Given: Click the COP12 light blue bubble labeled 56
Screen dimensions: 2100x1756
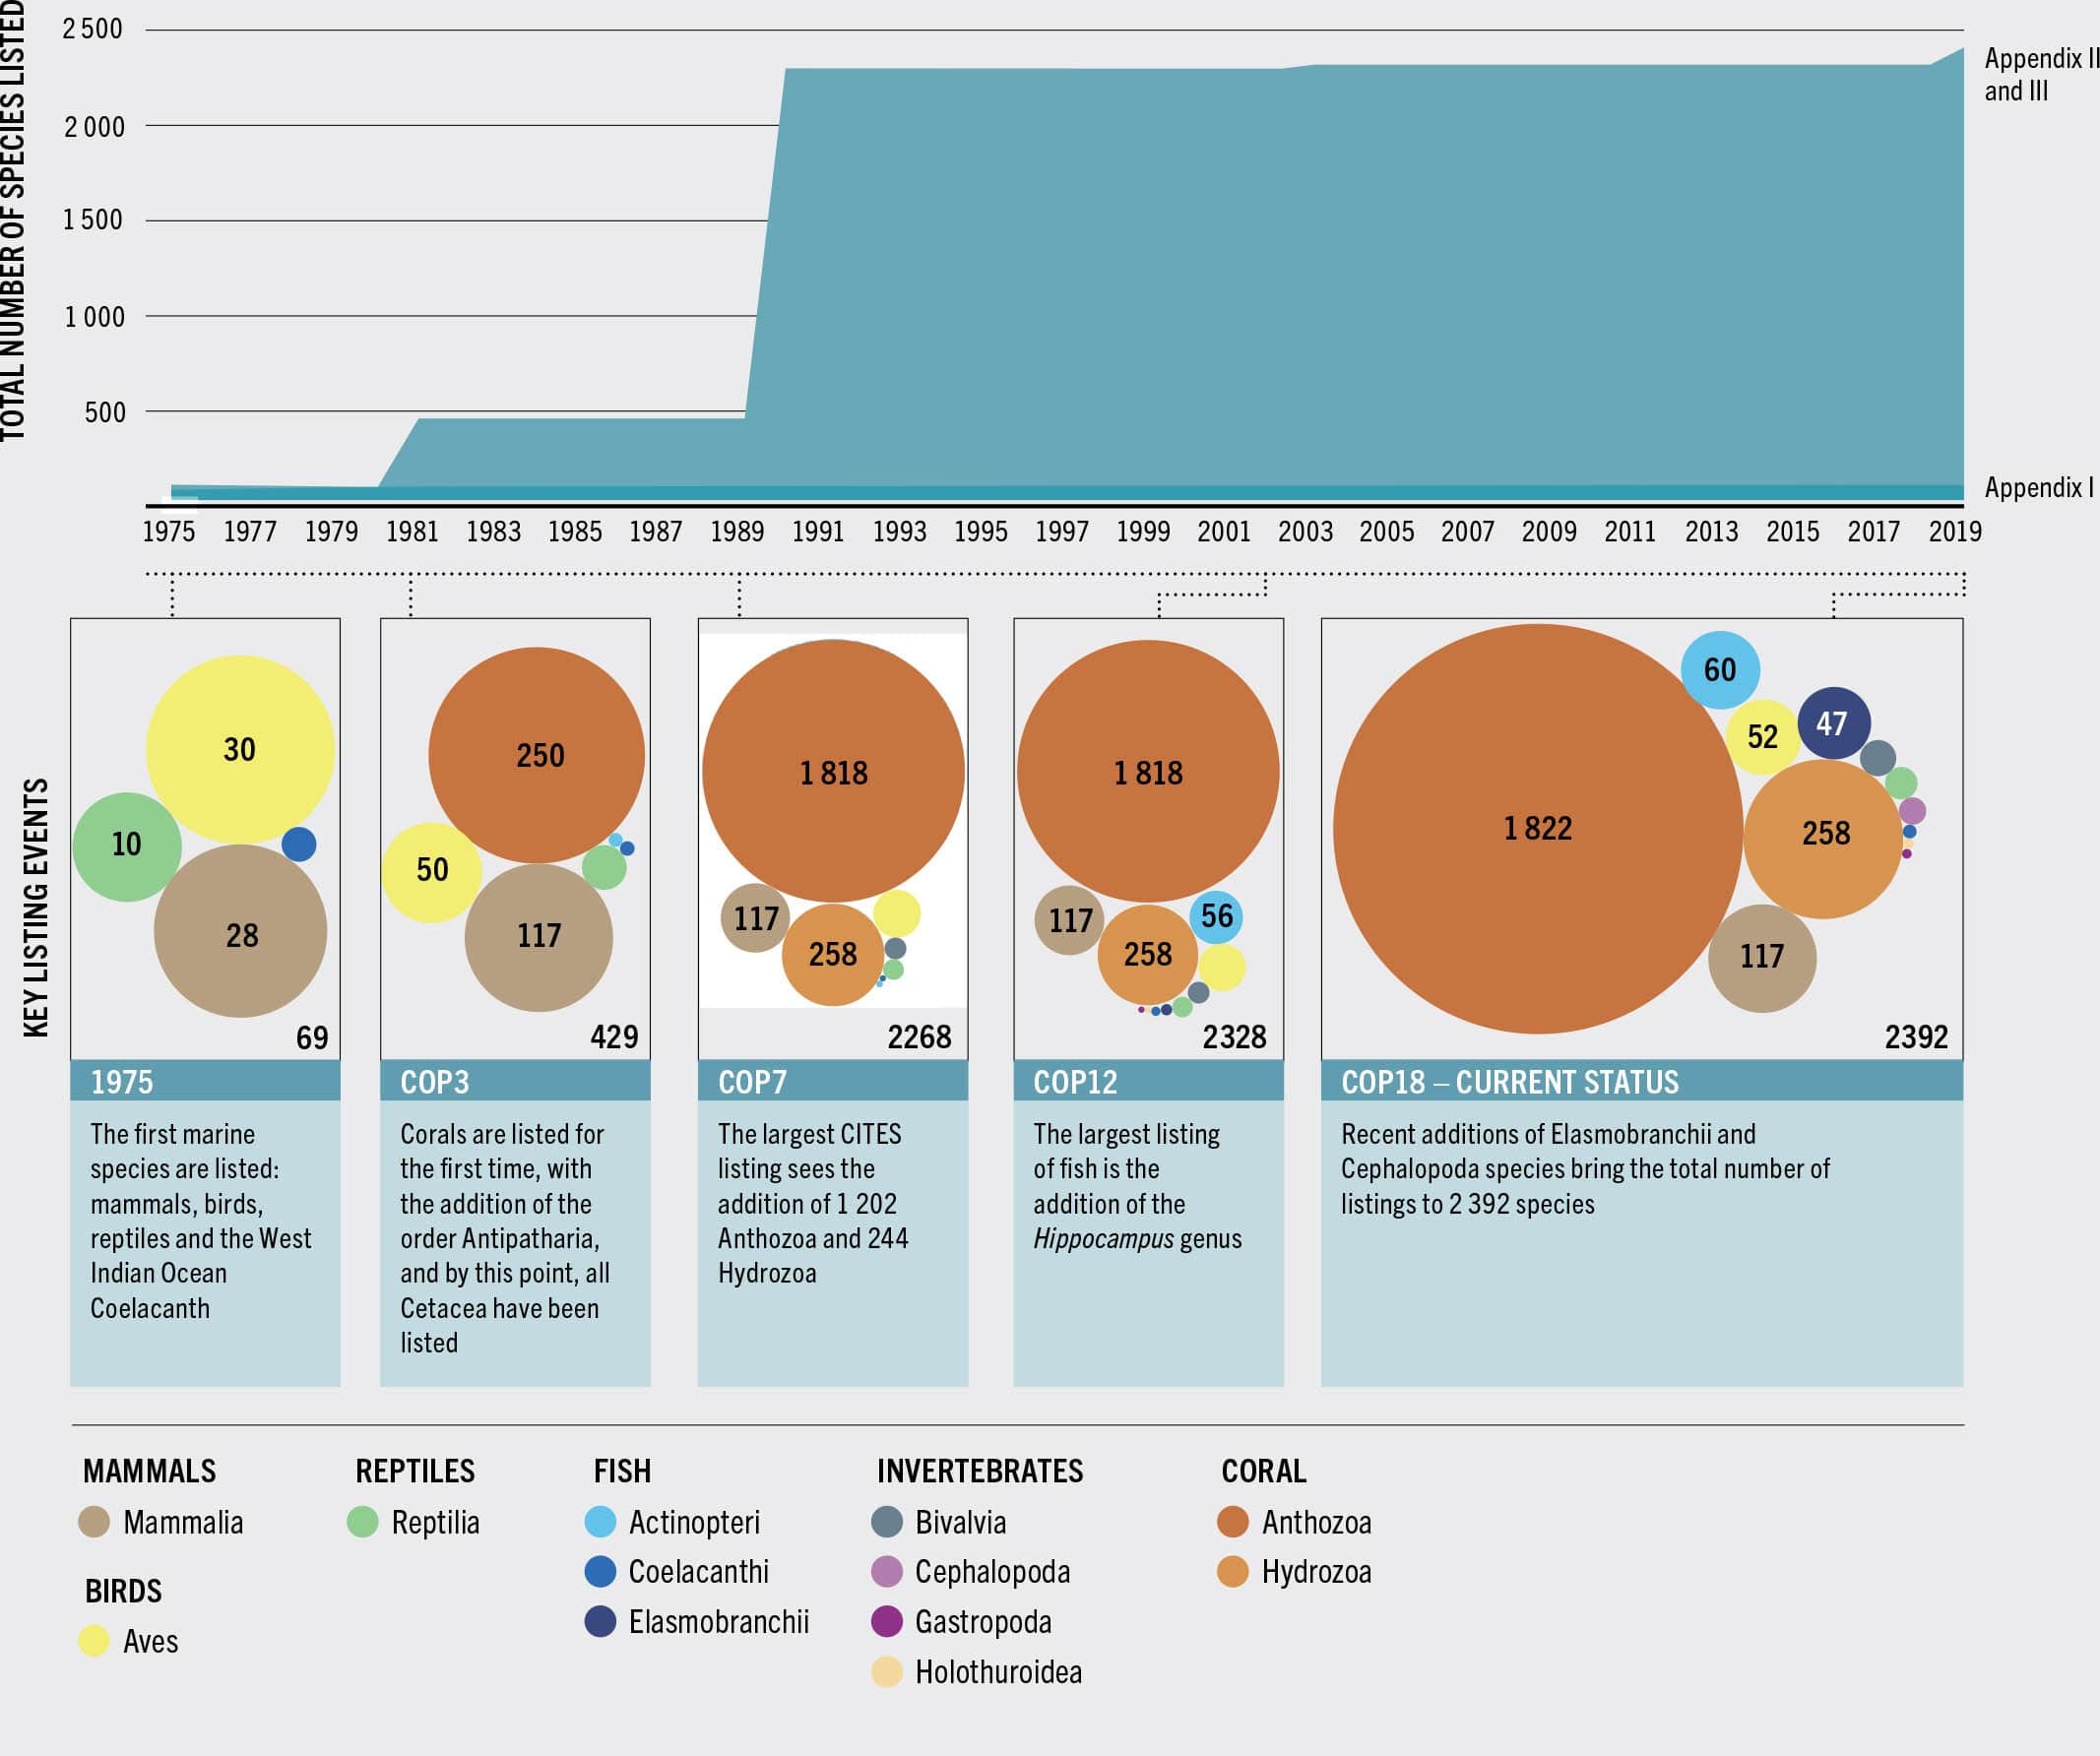Looking at the screenshot, I should [1216, 916].
